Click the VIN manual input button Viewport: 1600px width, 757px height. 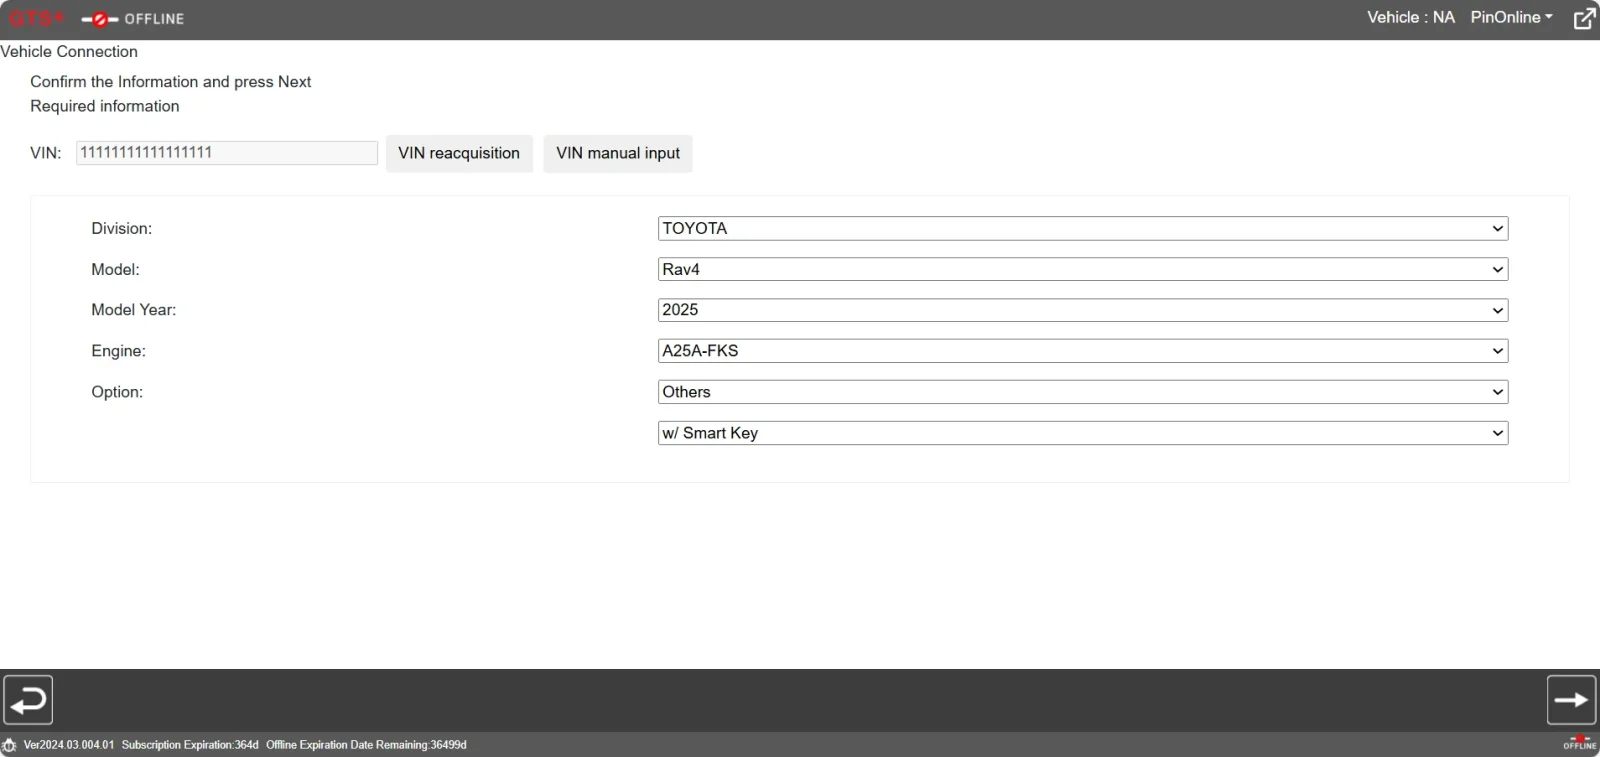618,154
